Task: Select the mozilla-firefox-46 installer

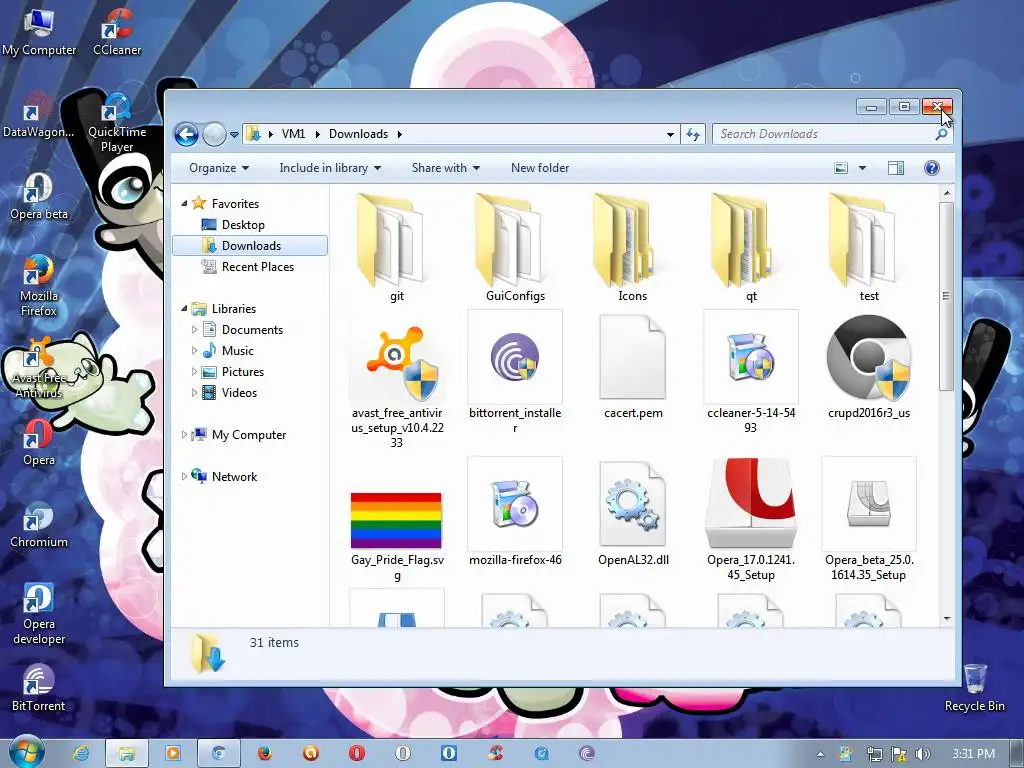Action: [515, 513]
